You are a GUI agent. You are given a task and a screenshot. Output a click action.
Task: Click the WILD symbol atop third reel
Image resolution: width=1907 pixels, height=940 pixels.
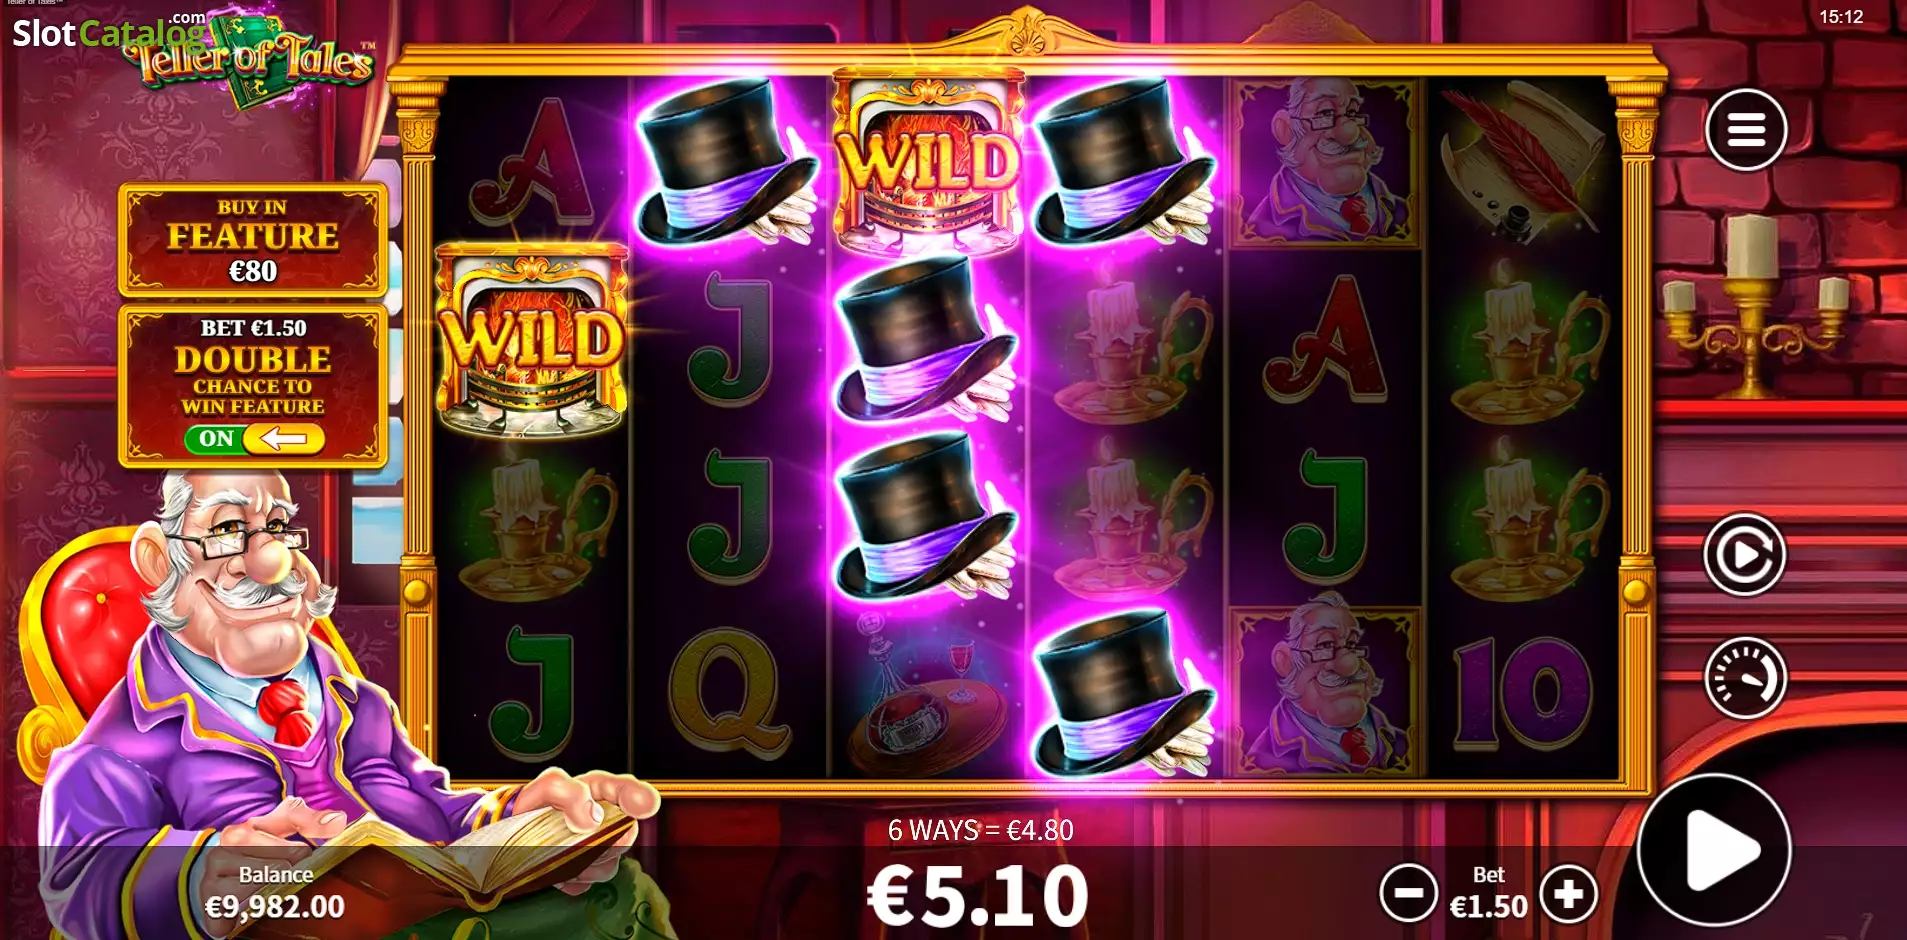pos(929,160)
